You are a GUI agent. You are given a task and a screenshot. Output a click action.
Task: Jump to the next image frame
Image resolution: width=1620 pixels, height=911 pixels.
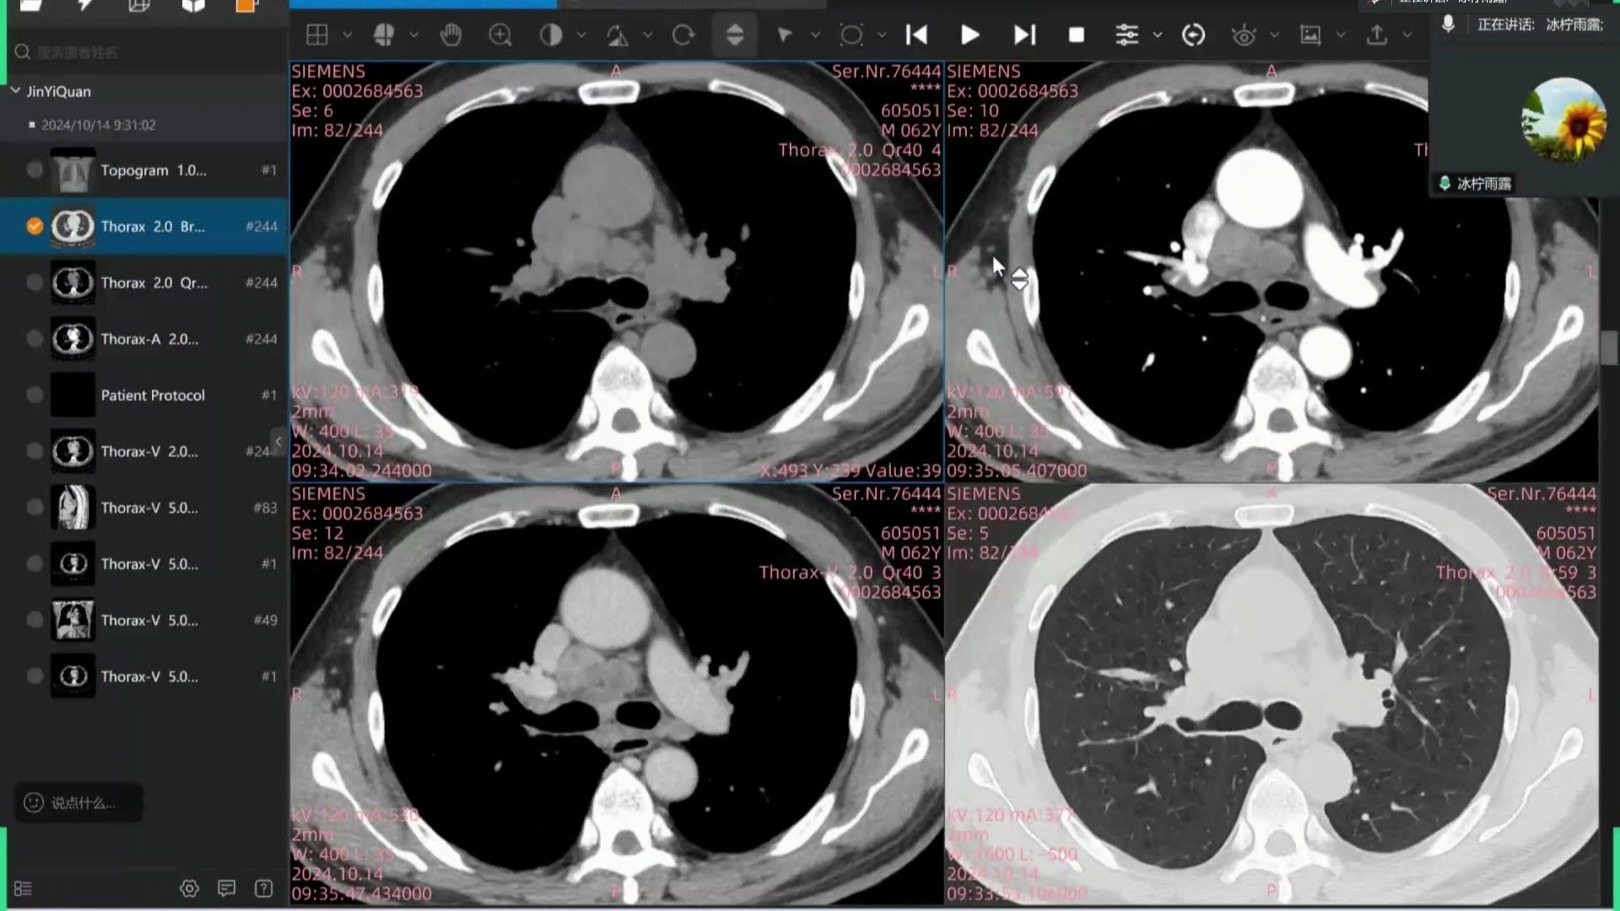pos(1024,35)
